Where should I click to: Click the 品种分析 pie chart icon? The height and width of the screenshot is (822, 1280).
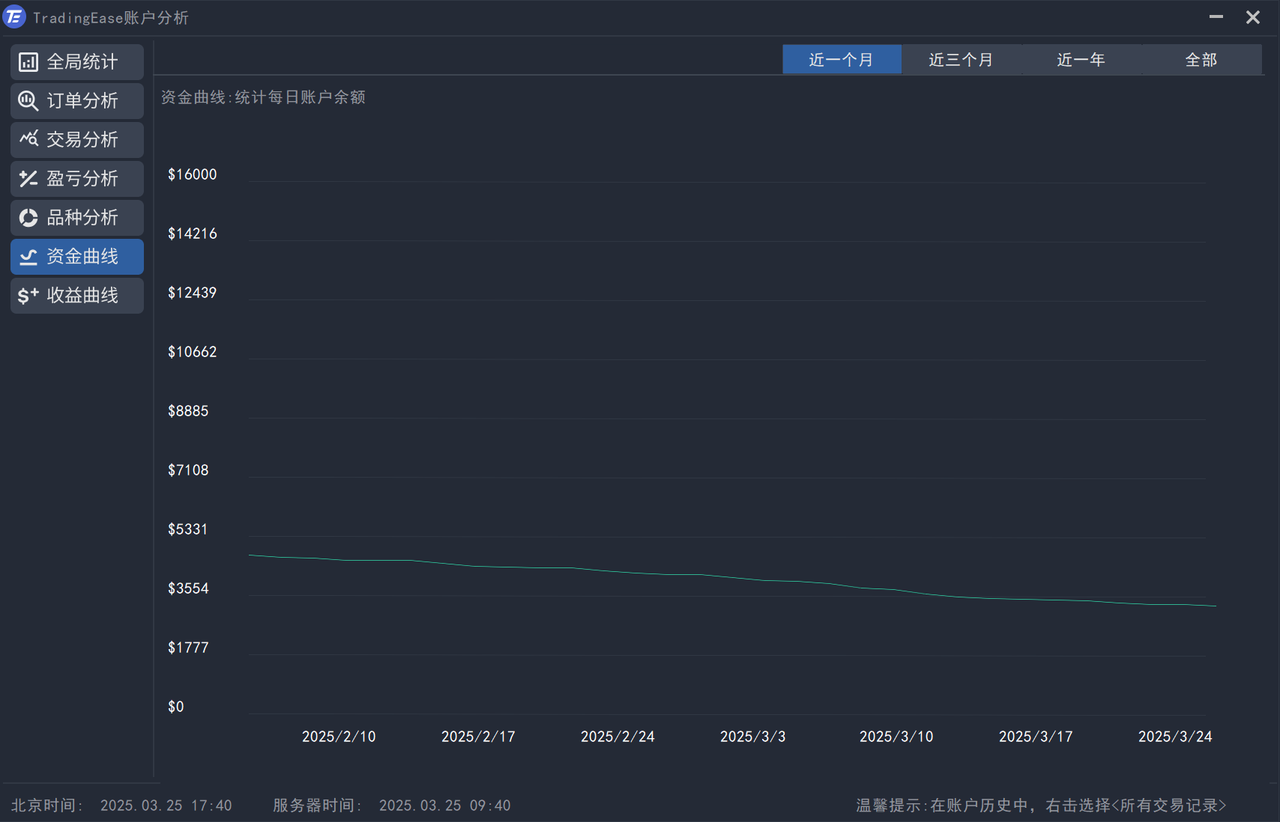click(28, 218)
